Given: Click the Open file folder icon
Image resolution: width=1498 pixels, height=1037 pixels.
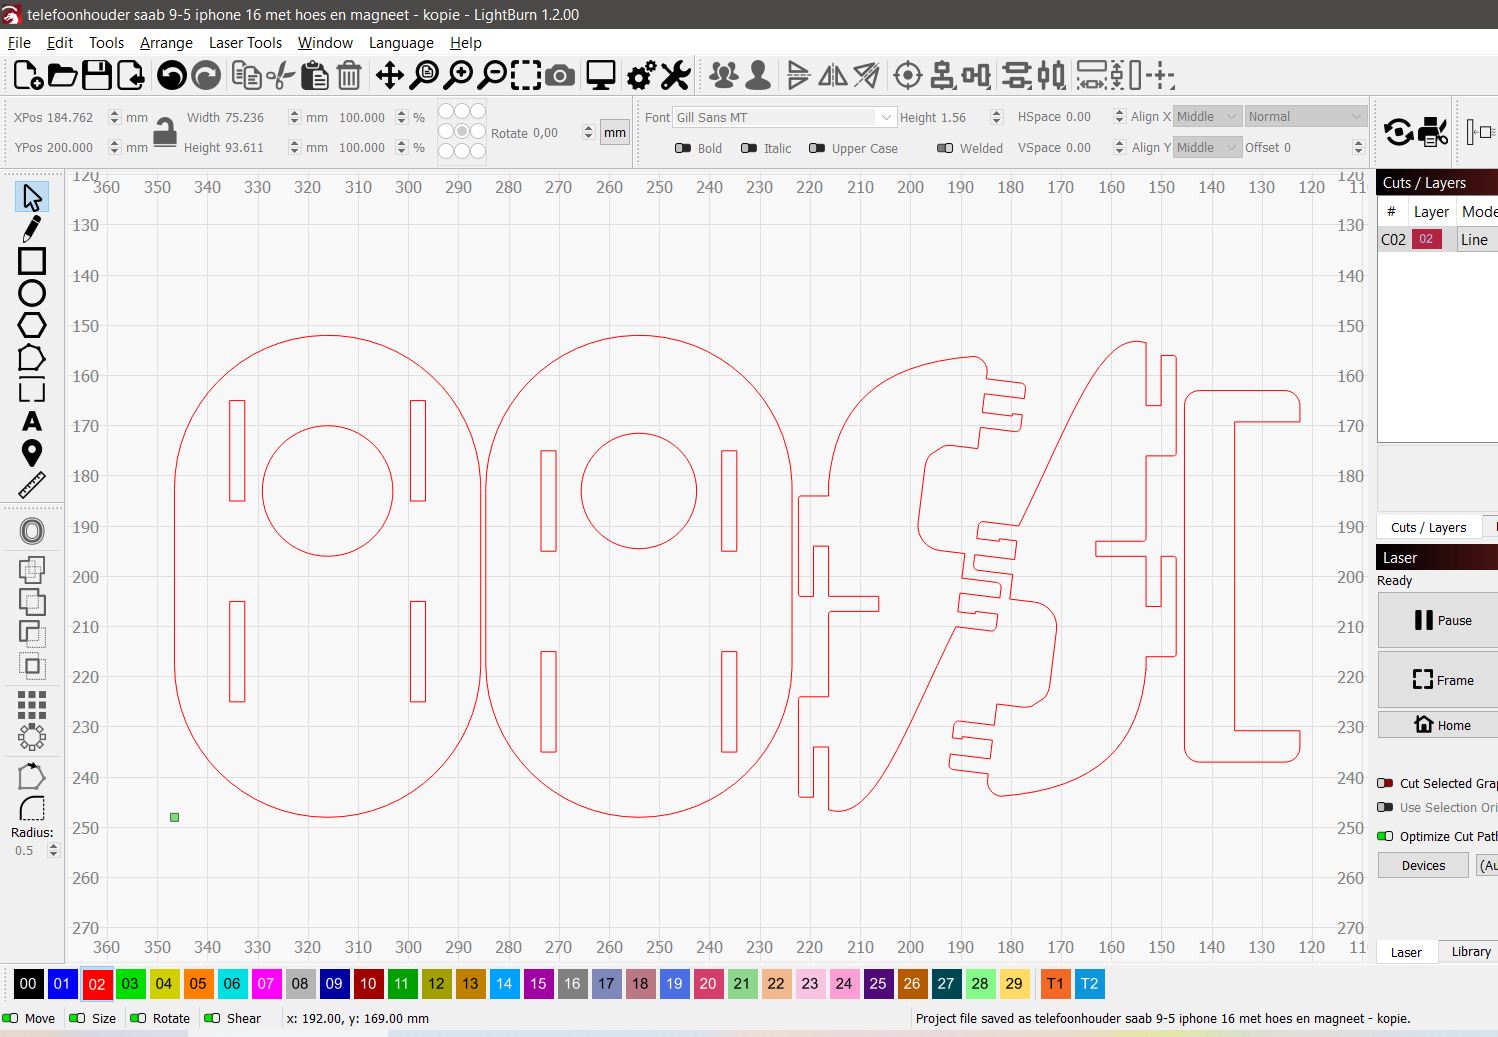Looking at the screenshot, I should (x=62, y=75).
